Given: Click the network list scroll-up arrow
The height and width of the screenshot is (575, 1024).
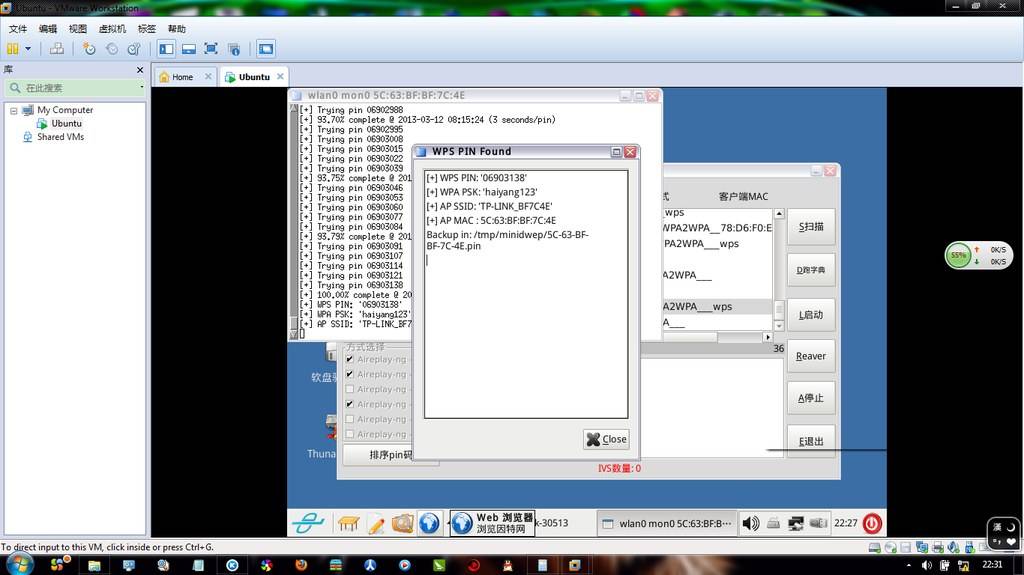Looking at the screenshot, I should (778, 214).
